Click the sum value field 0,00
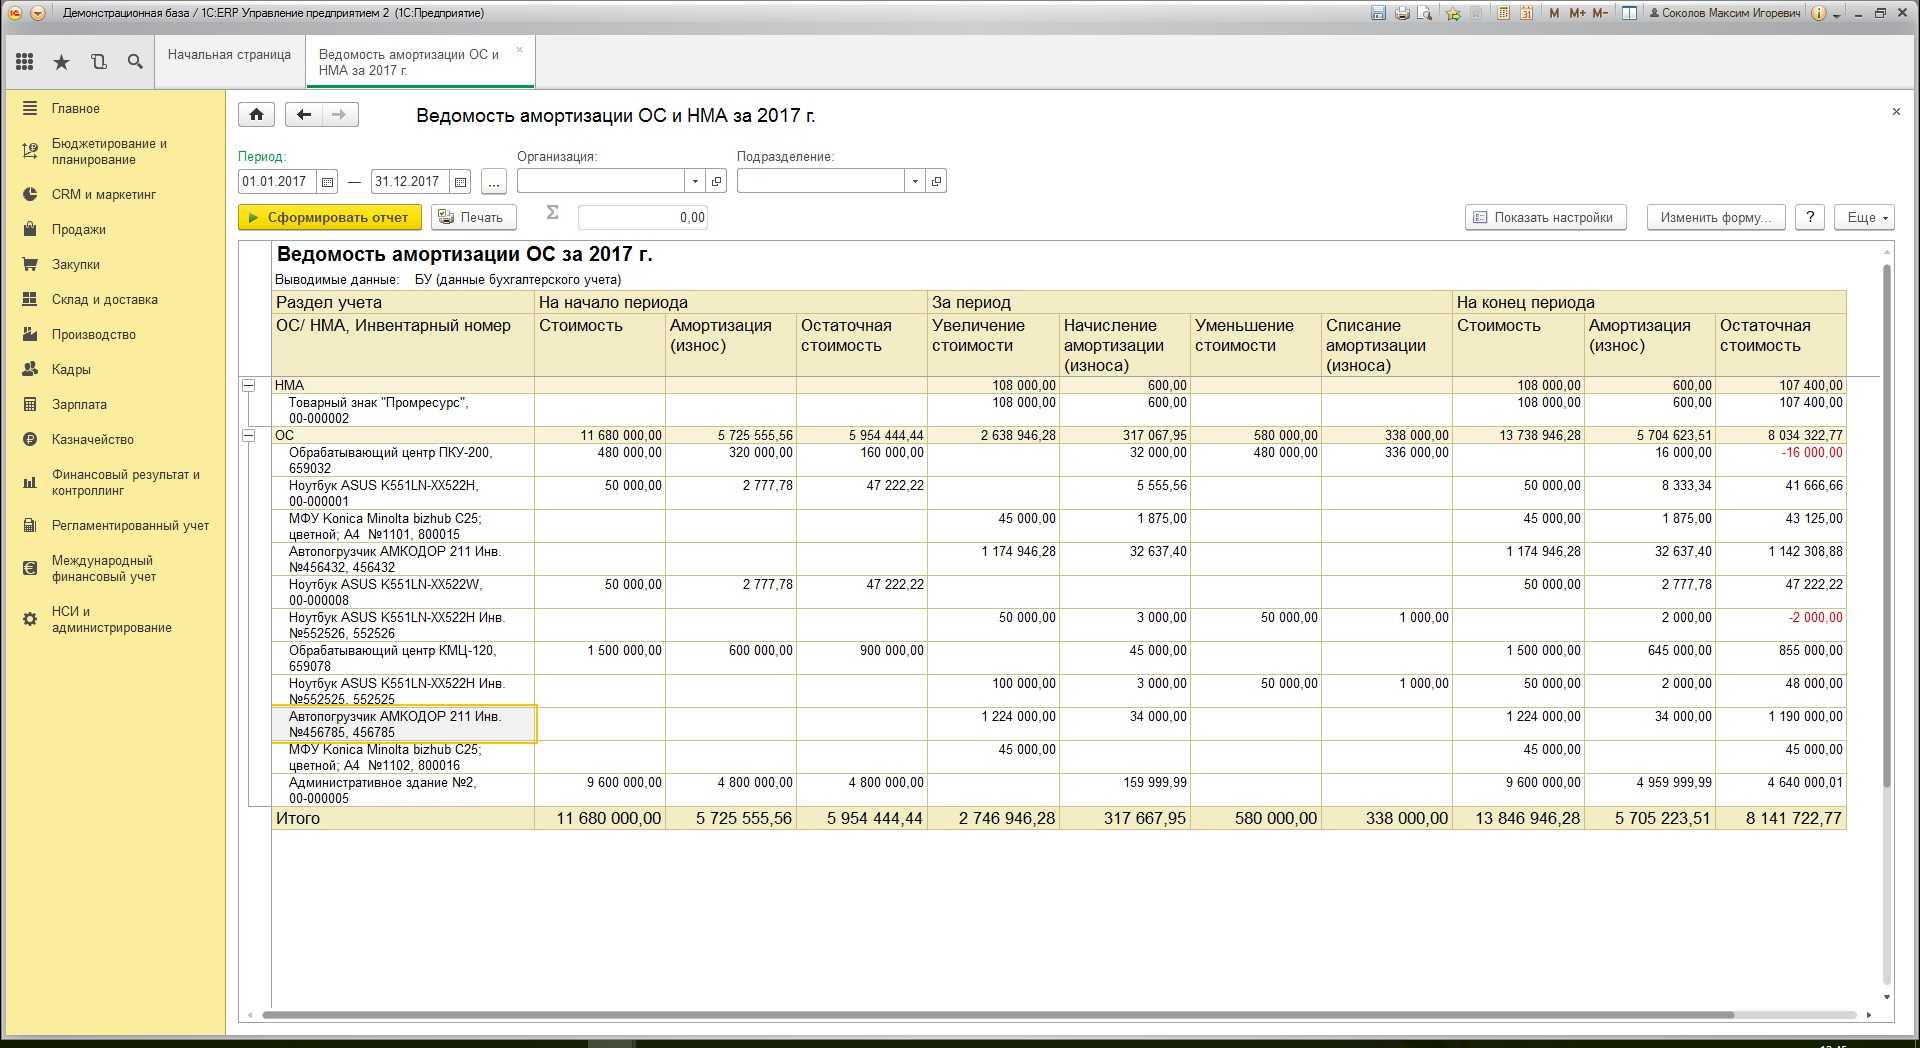 pos(643,217)
